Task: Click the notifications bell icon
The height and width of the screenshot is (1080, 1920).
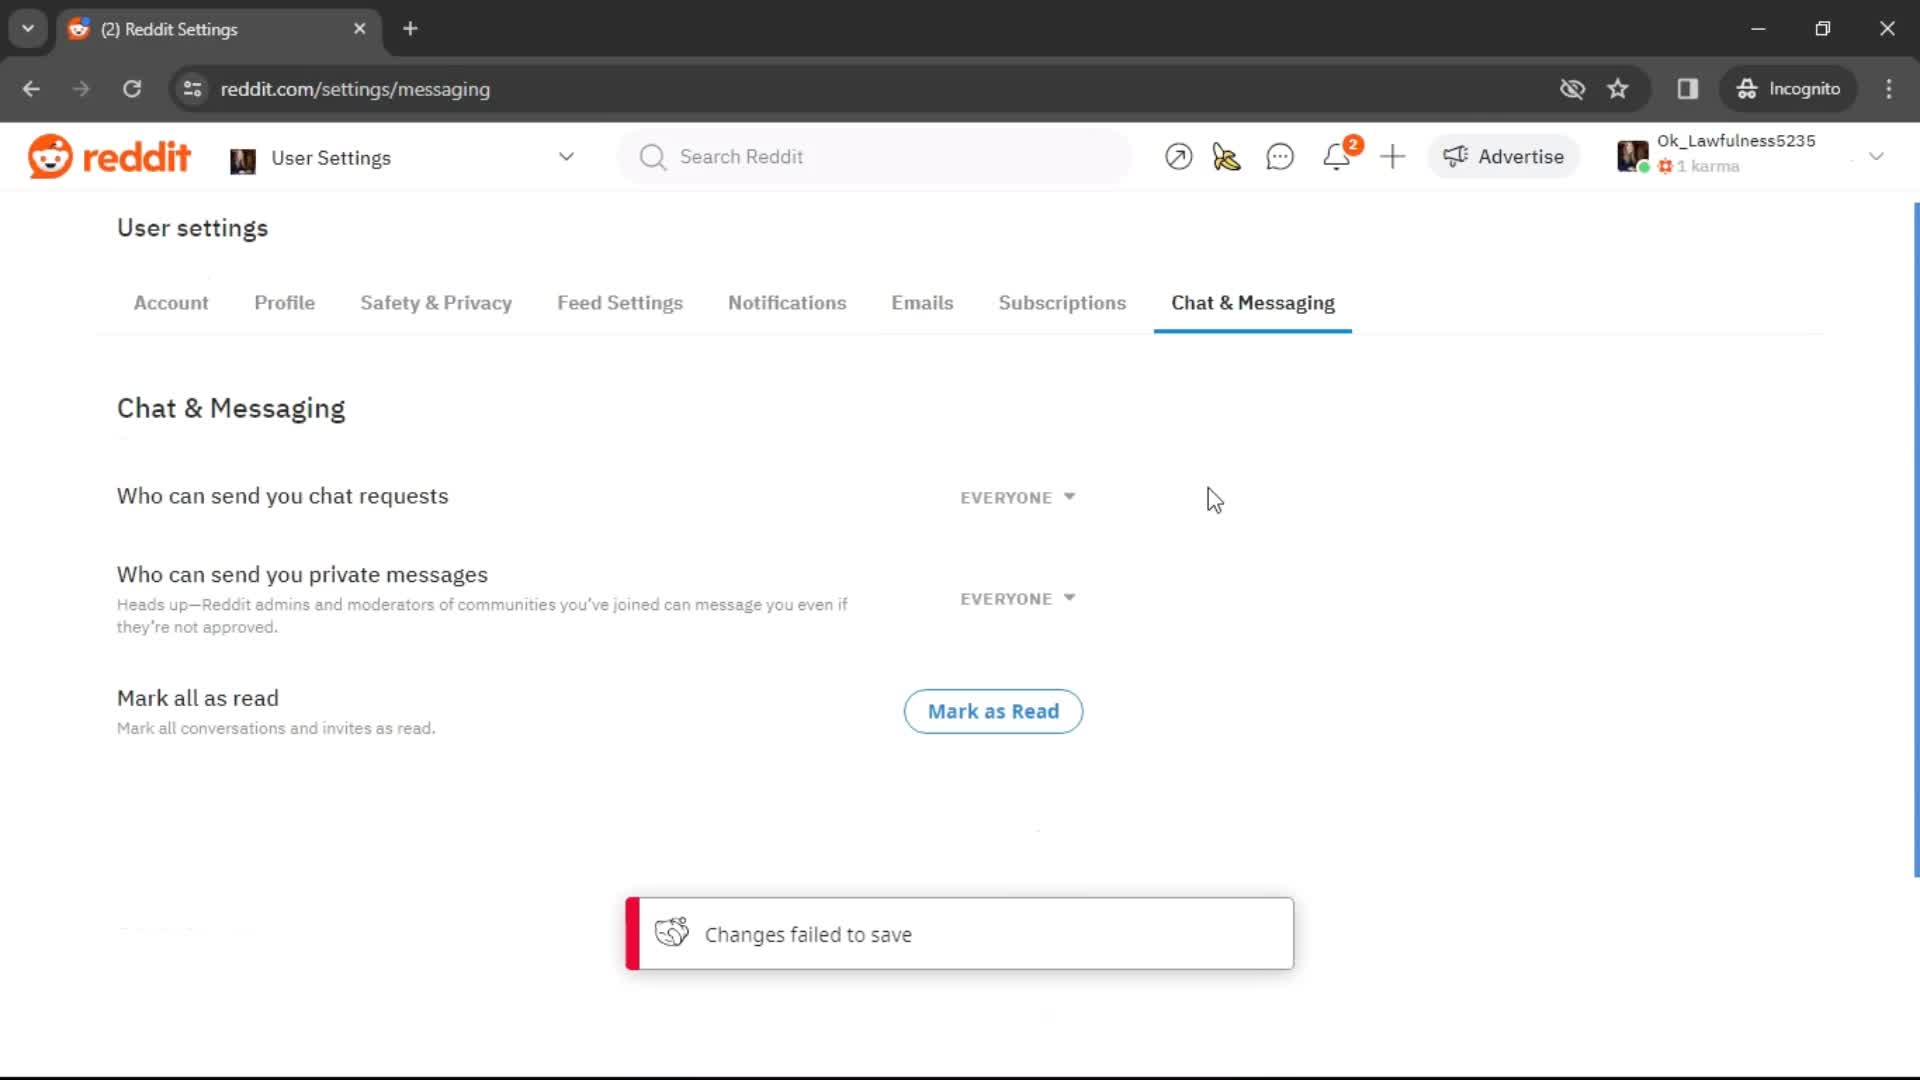Action: click(x=1337, y=156)
